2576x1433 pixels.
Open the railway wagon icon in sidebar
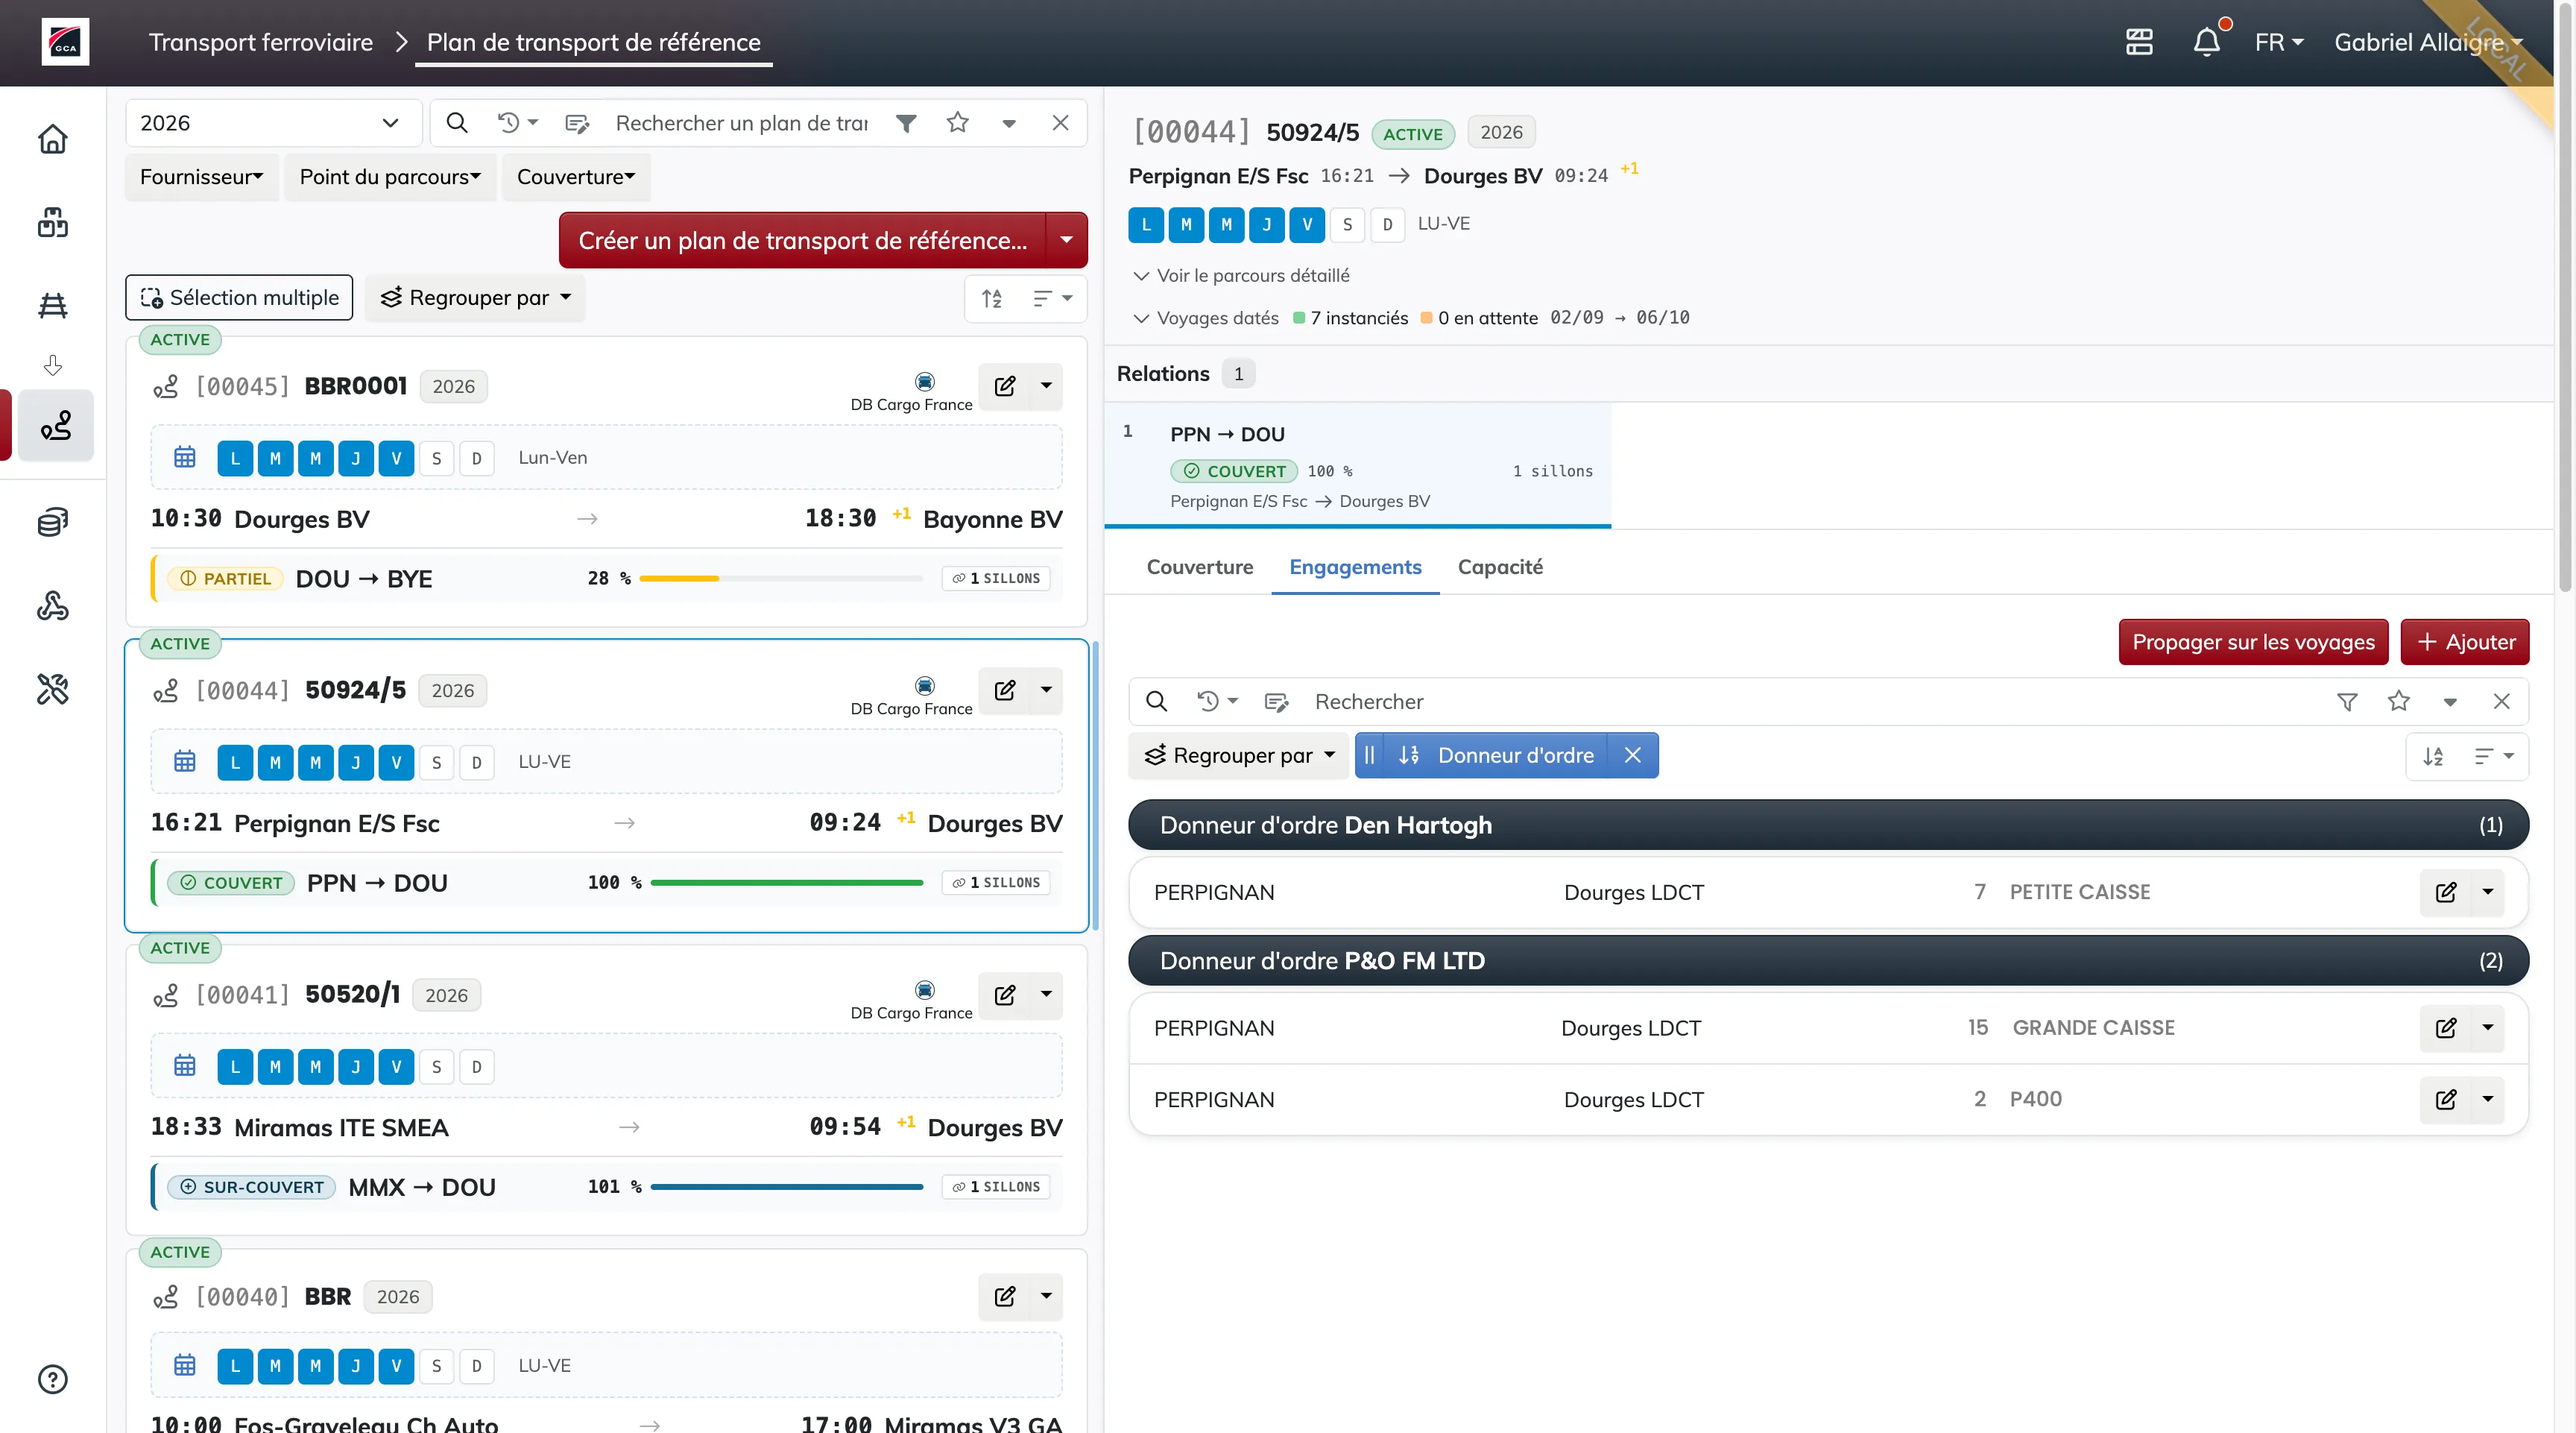click(x=53, y=305)
